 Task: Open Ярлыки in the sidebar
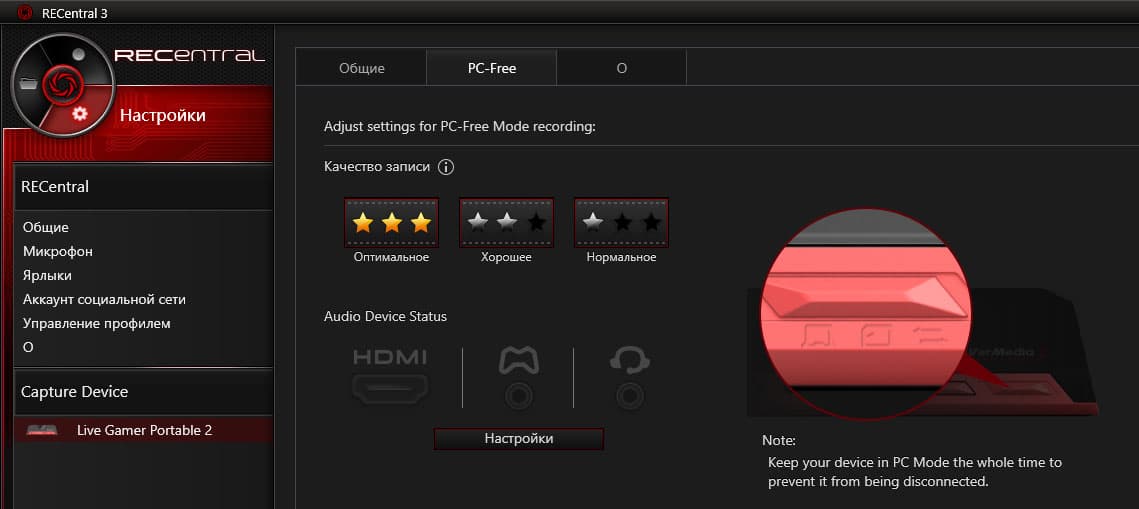(47, 276)
